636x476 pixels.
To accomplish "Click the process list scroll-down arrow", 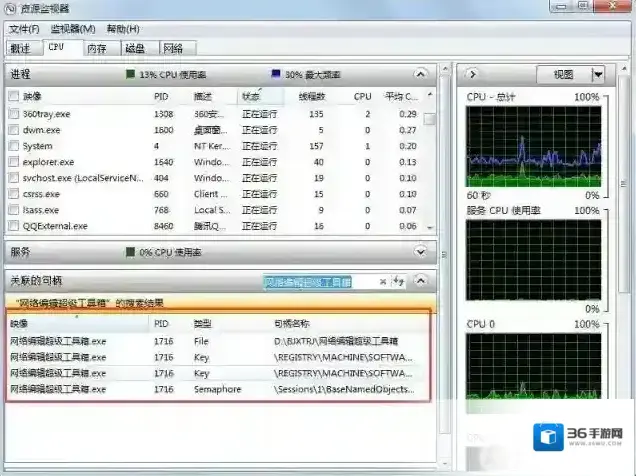I will click(x=430, y=228).
